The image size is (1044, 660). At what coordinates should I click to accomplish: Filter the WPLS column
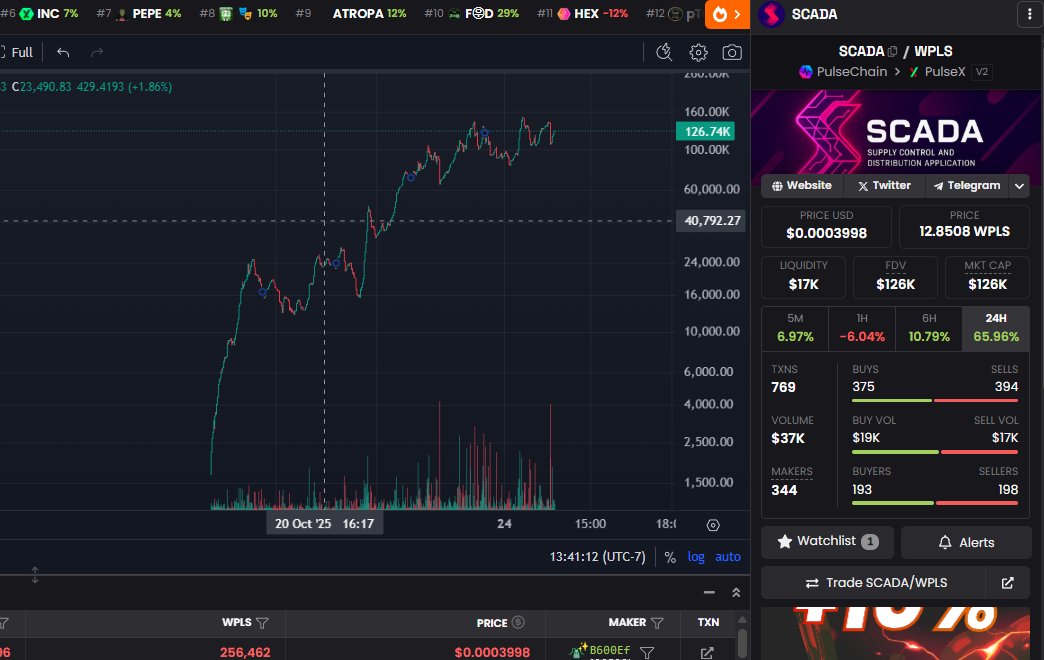click(x=262, y=623)
